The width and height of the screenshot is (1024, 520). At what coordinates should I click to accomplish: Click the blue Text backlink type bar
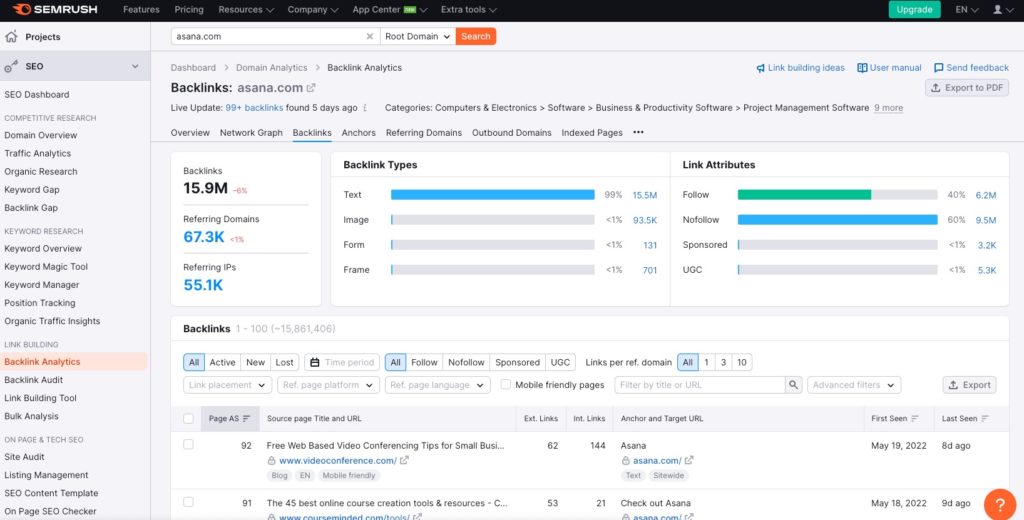[x=492, y=195]
